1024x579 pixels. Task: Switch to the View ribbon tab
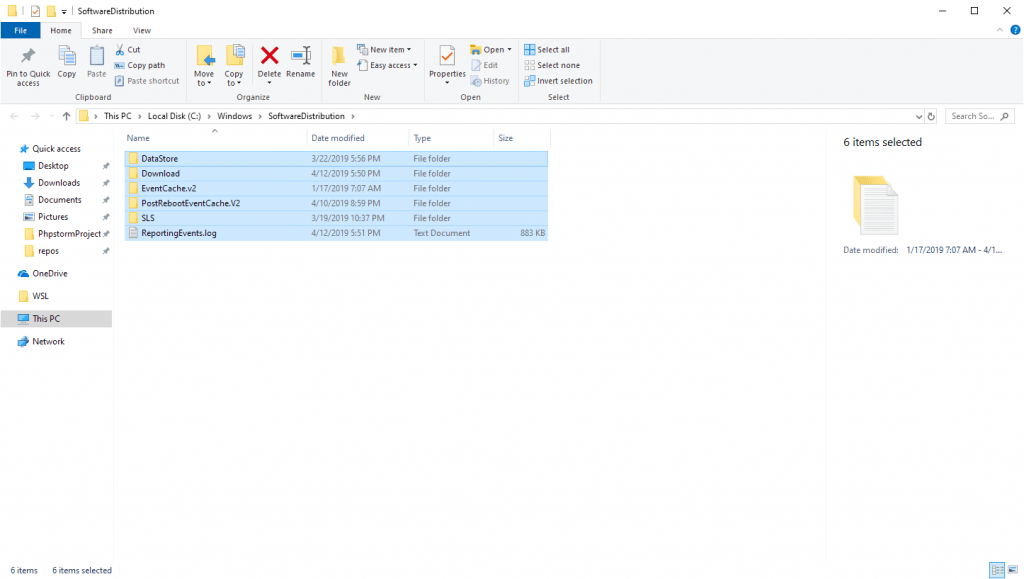pos(142,31)
